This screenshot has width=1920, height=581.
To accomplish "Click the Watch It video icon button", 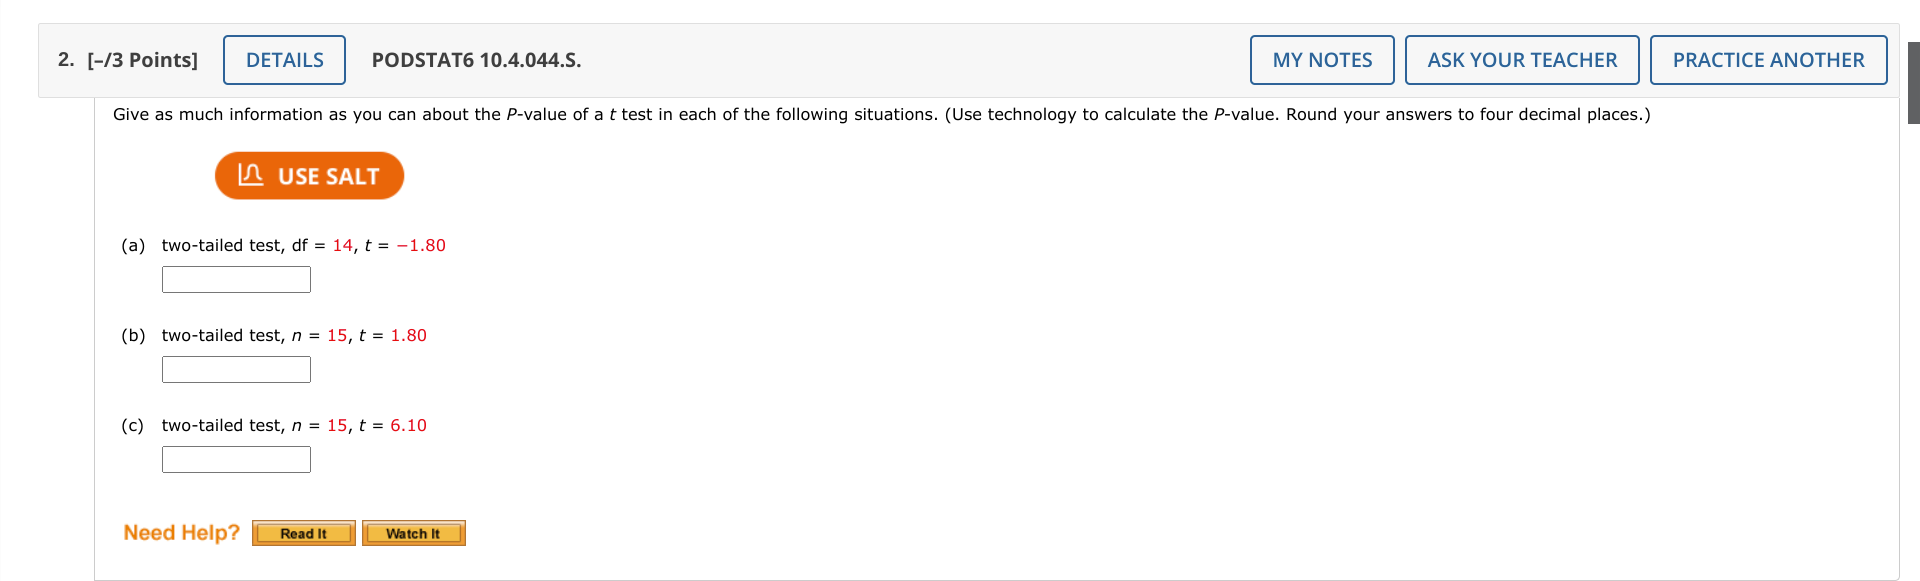I will [413, 533].
